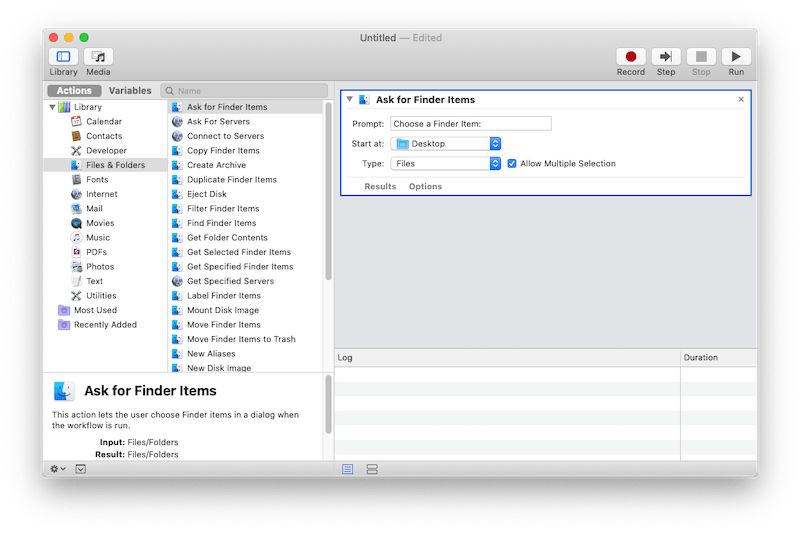Select the Mail category
The image size is (800, 533).
pyautogui.click(x=94, y=209)
